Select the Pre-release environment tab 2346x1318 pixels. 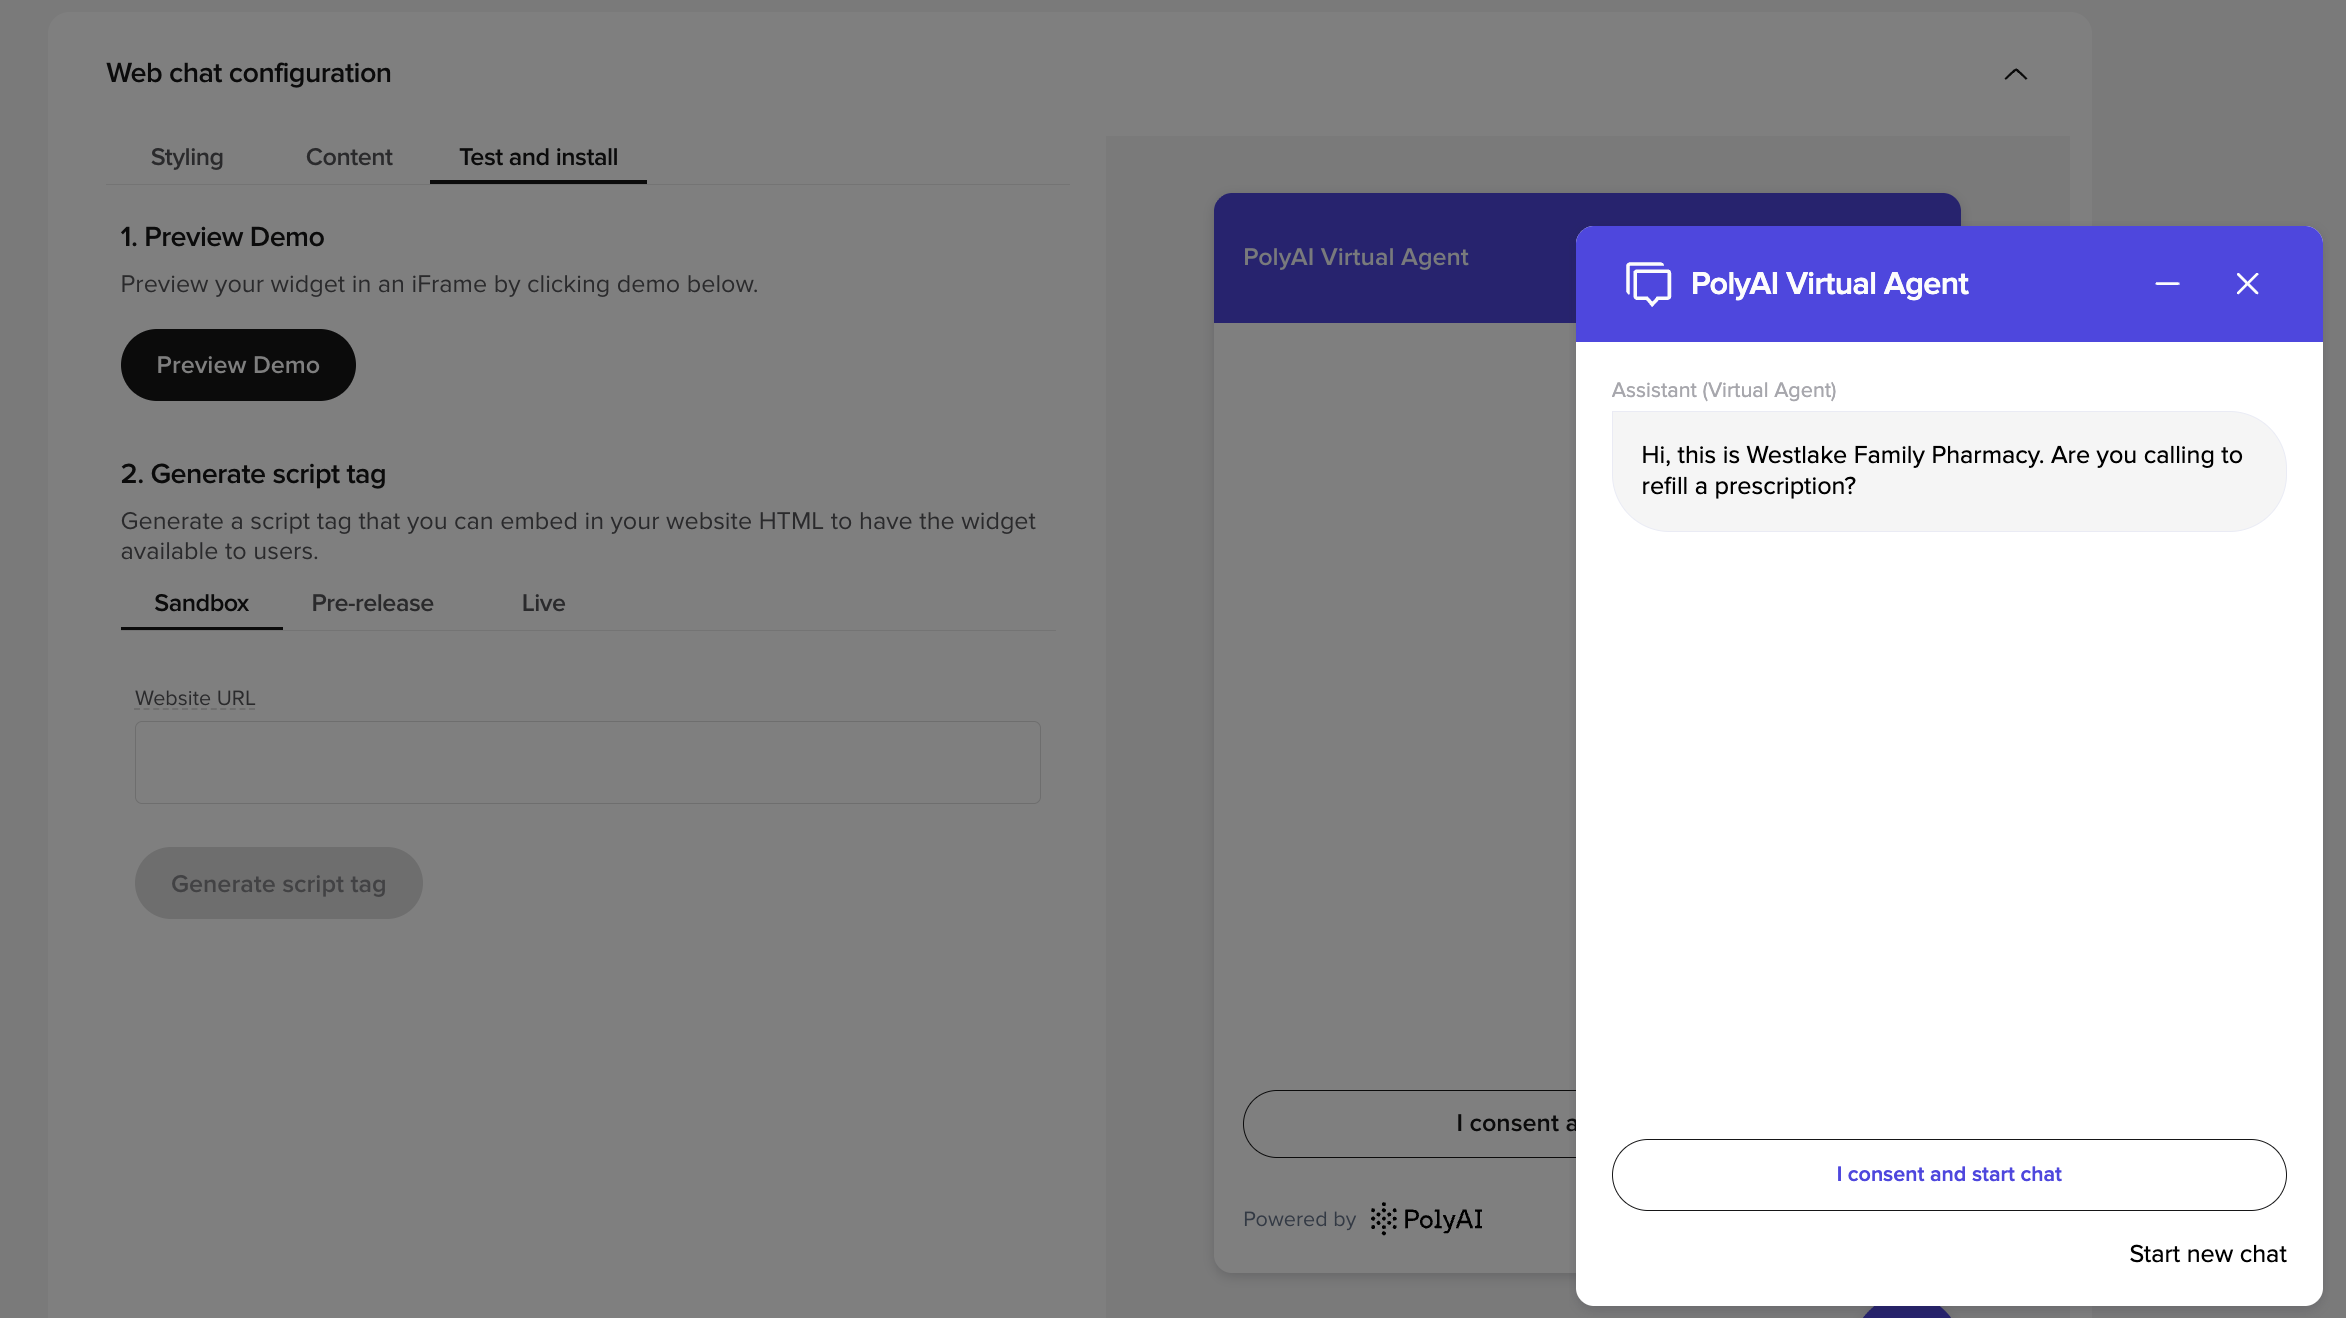[371, 602]
